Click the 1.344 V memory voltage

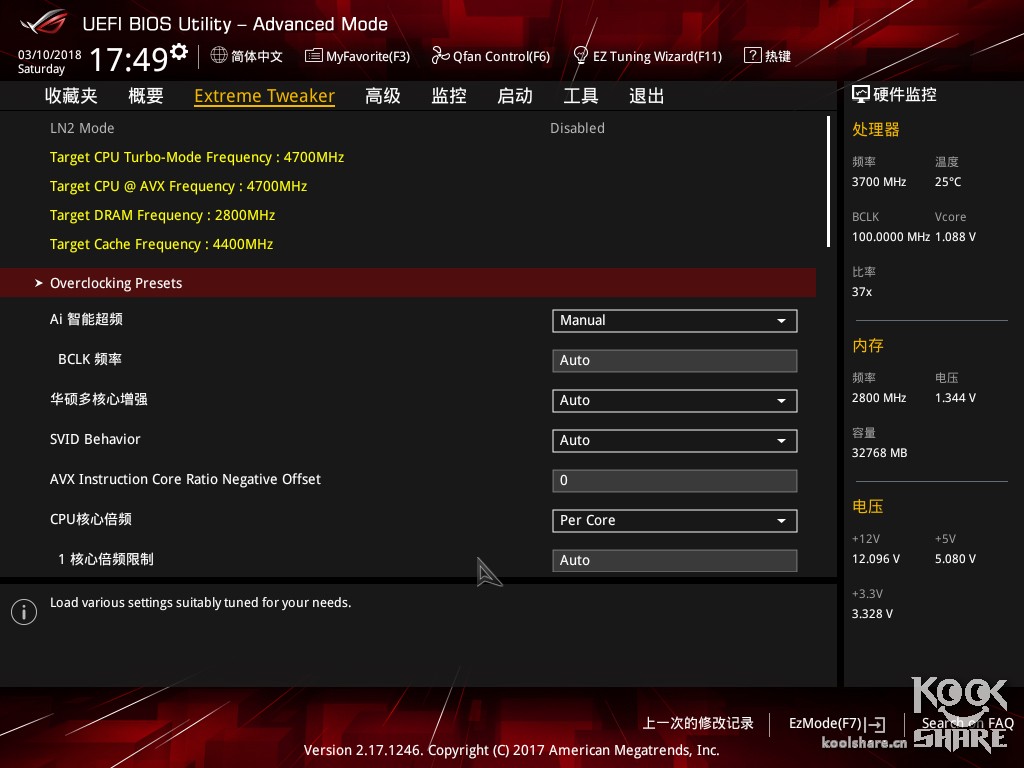tap(955, 398)
